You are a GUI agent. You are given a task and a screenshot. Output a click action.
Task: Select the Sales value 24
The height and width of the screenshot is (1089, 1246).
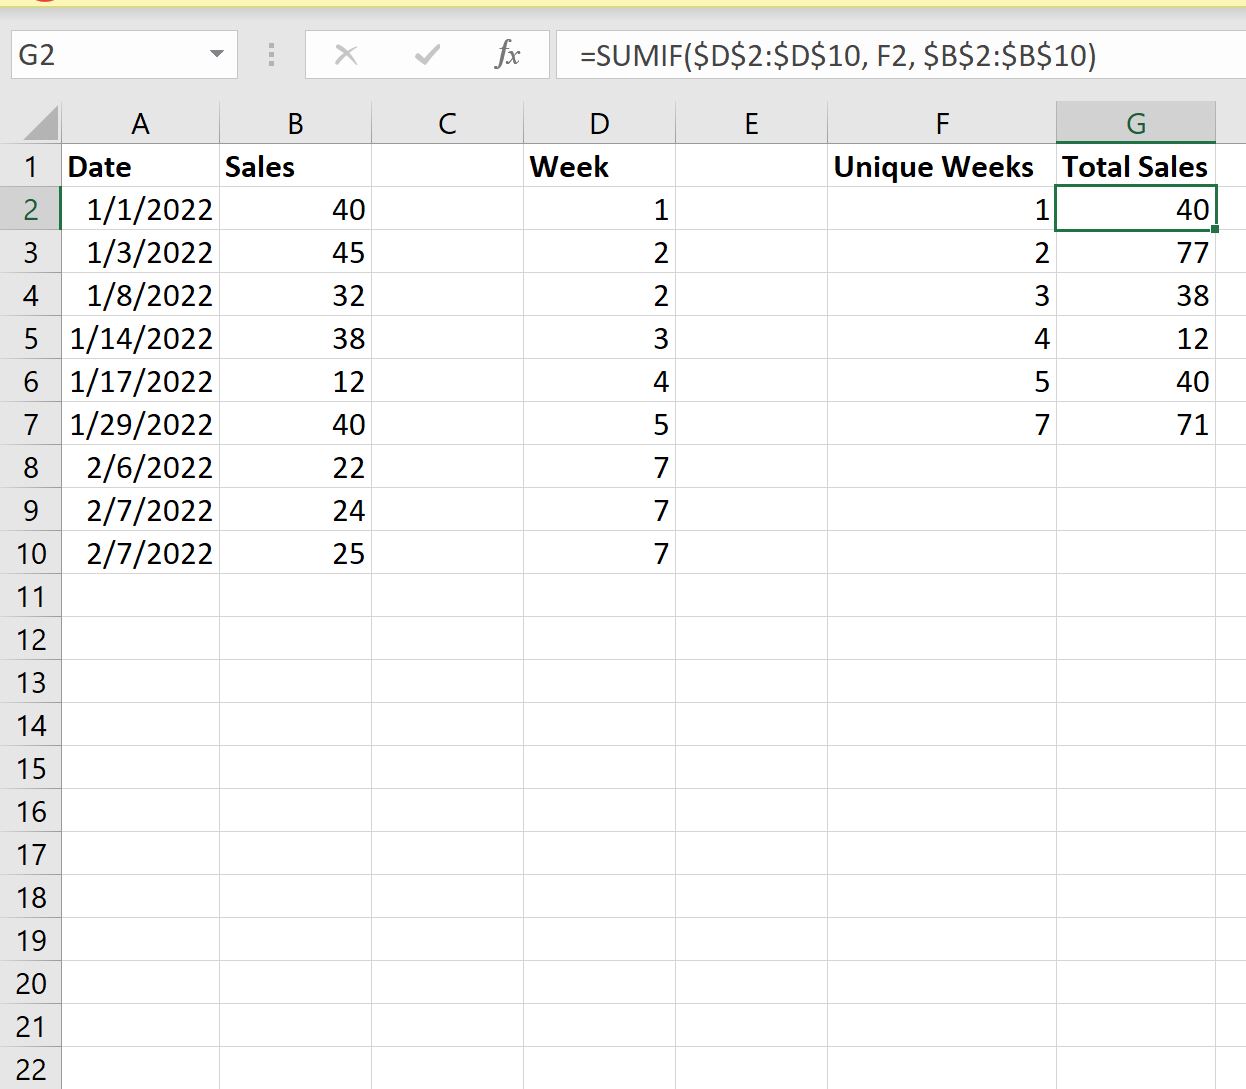[295, 510]
